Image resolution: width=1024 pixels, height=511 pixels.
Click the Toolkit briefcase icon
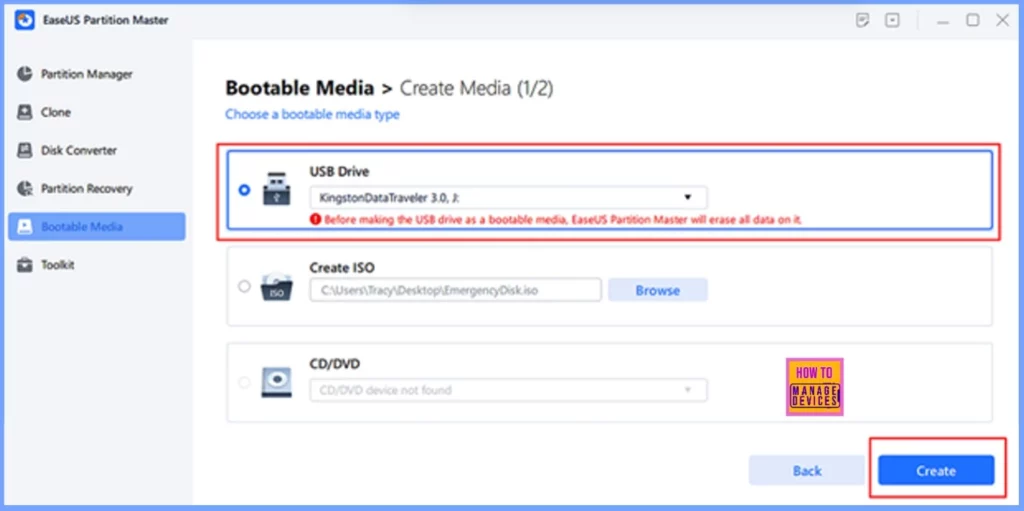coord(25,265)
